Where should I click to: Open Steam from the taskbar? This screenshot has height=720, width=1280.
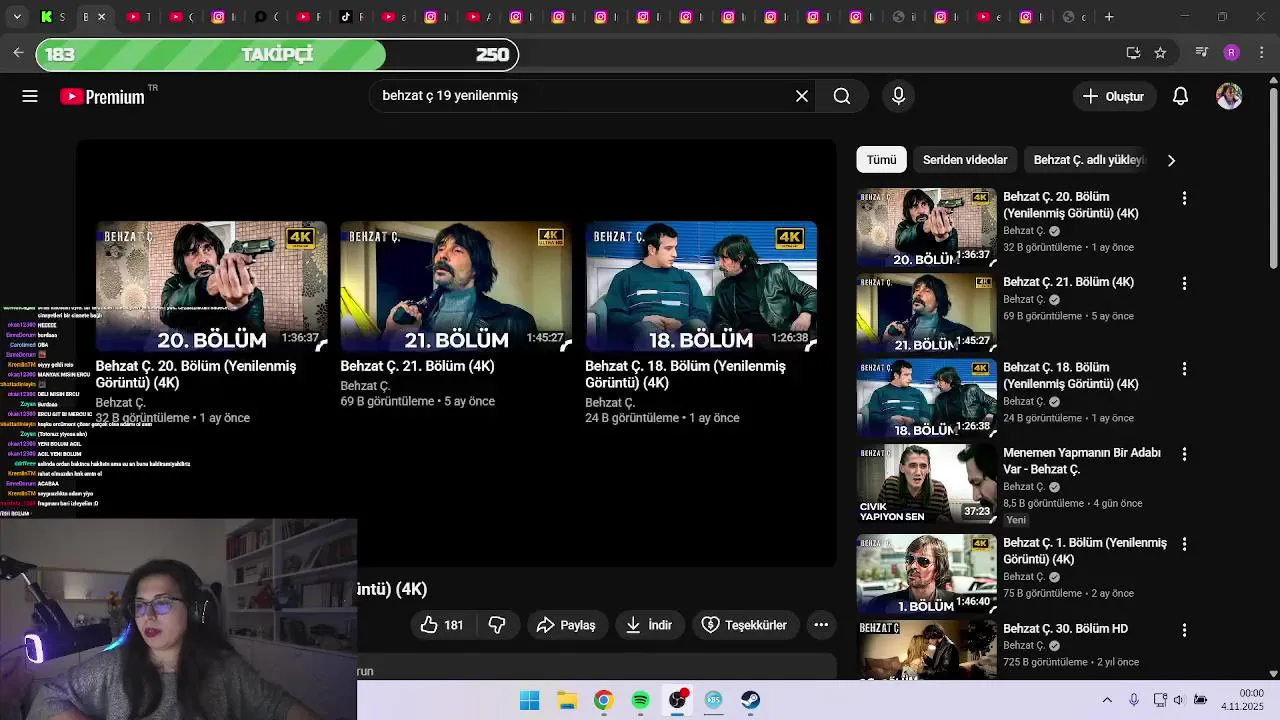coord(750,700)
